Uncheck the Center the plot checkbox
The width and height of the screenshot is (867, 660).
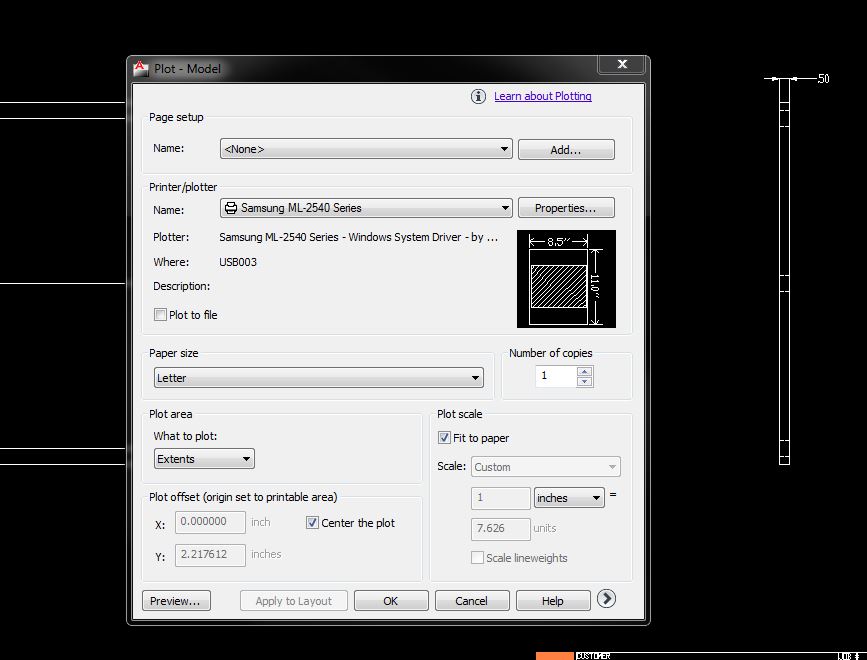click(312, 522)
